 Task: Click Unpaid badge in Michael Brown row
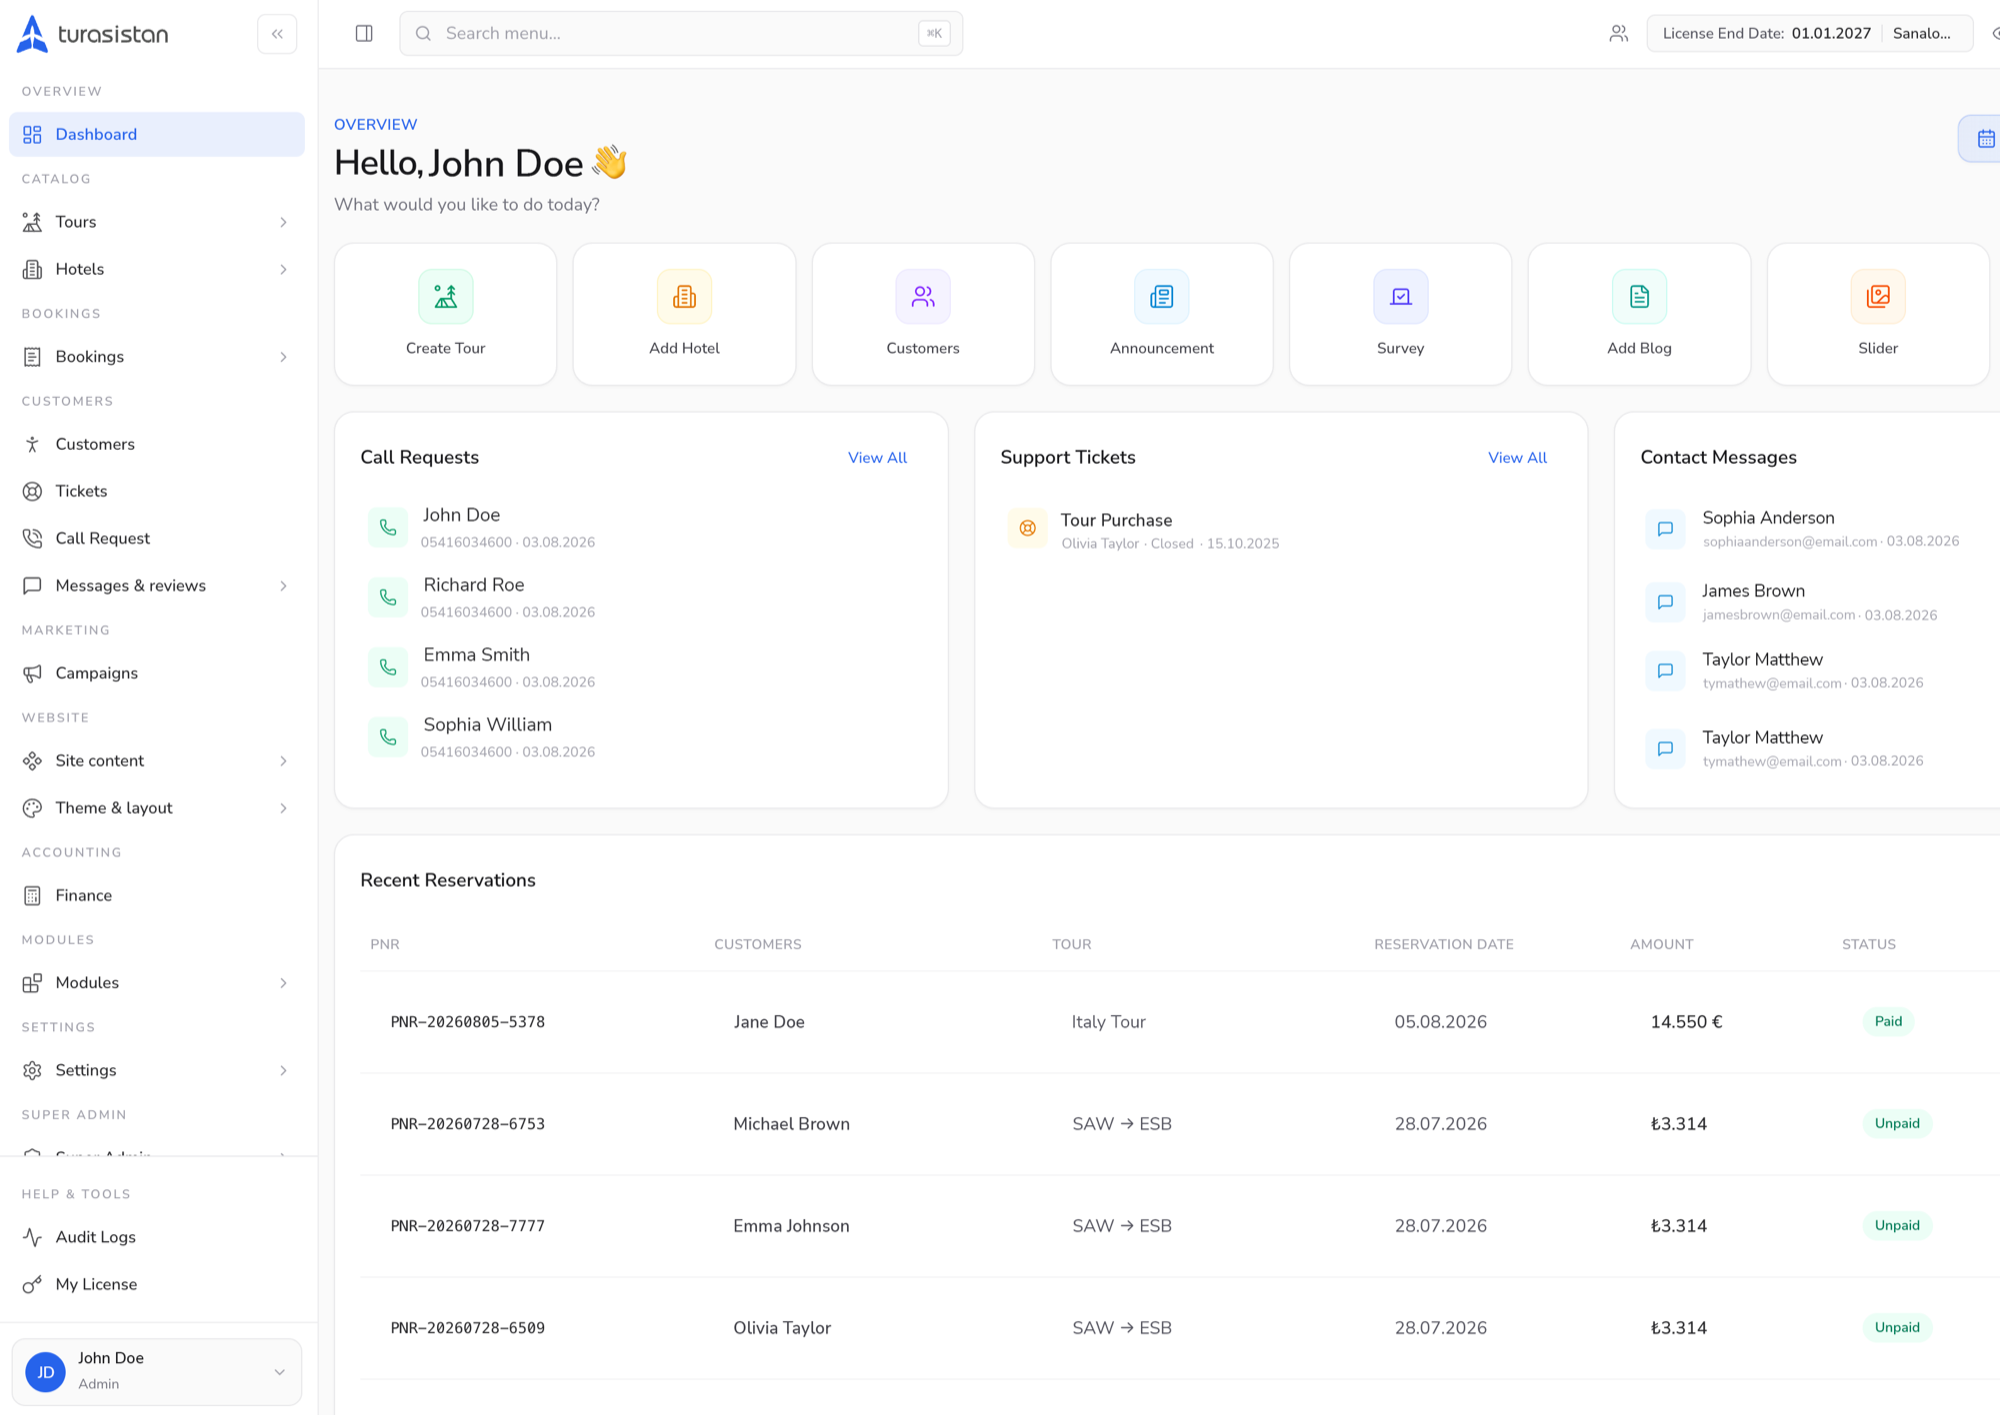1897,1123
